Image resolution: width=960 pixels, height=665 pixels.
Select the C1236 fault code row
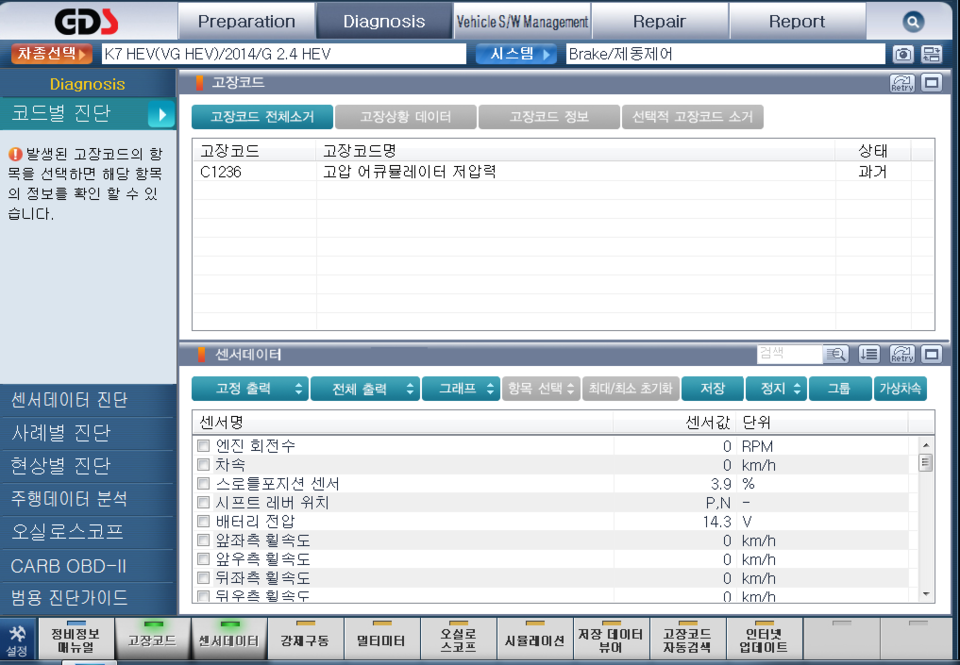(563, 171)
